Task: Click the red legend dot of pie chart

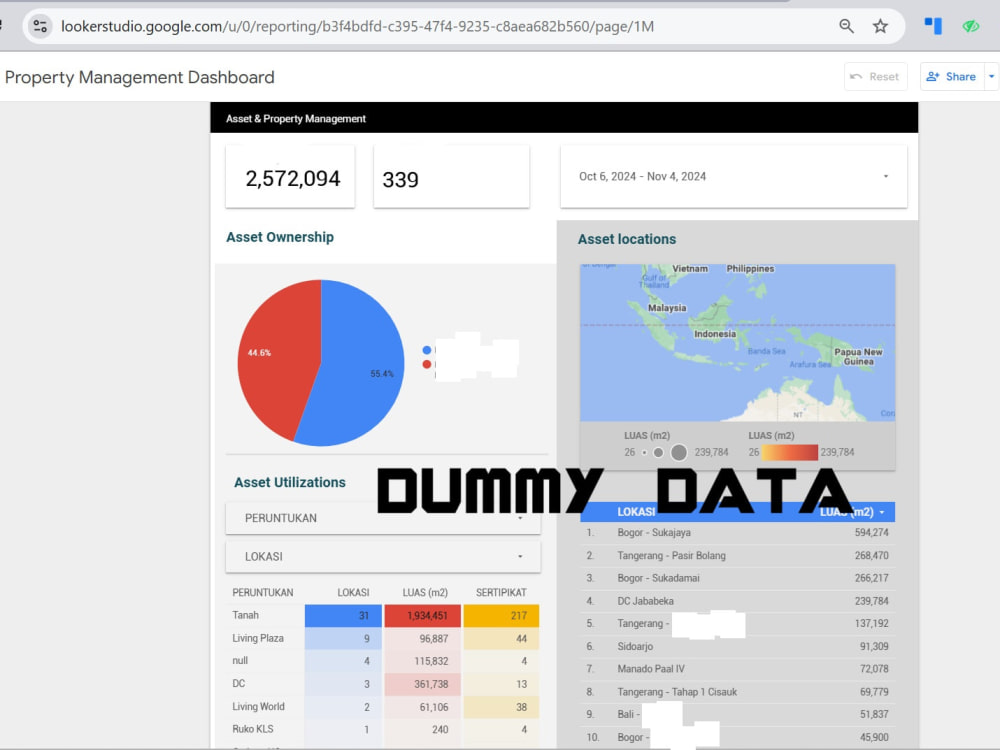Action: (427, 364)
